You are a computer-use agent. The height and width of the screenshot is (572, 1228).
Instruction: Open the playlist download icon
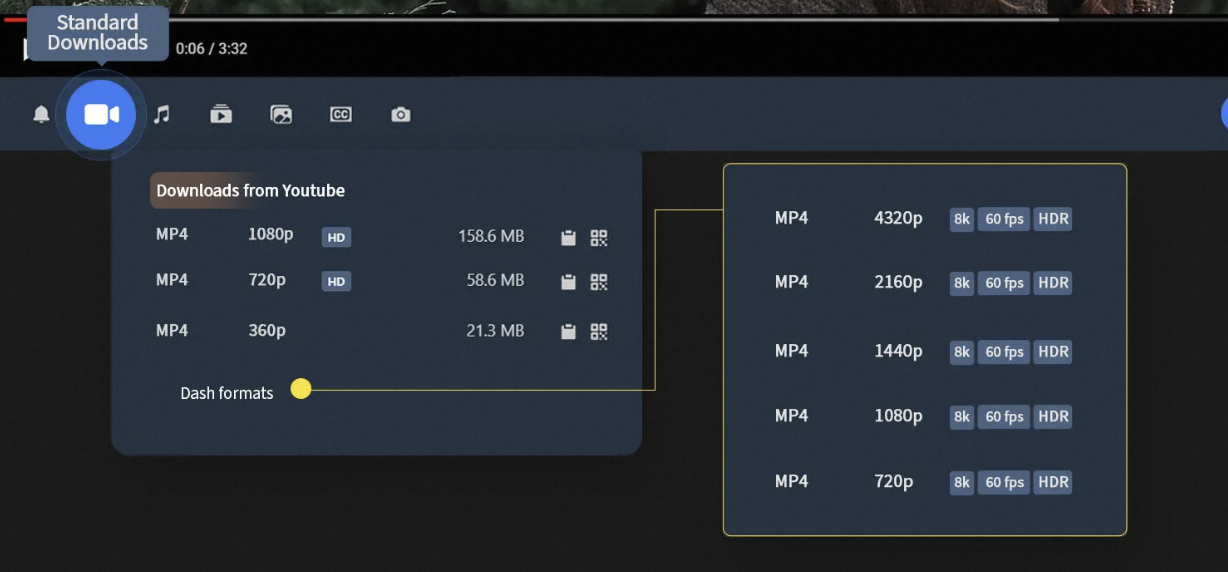(x=221, y=115)
